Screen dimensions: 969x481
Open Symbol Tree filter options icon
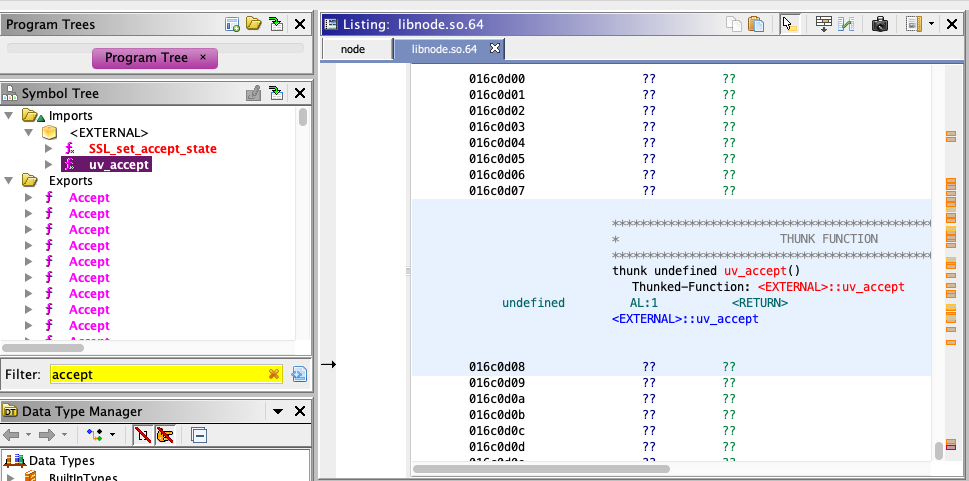[298, 374]
